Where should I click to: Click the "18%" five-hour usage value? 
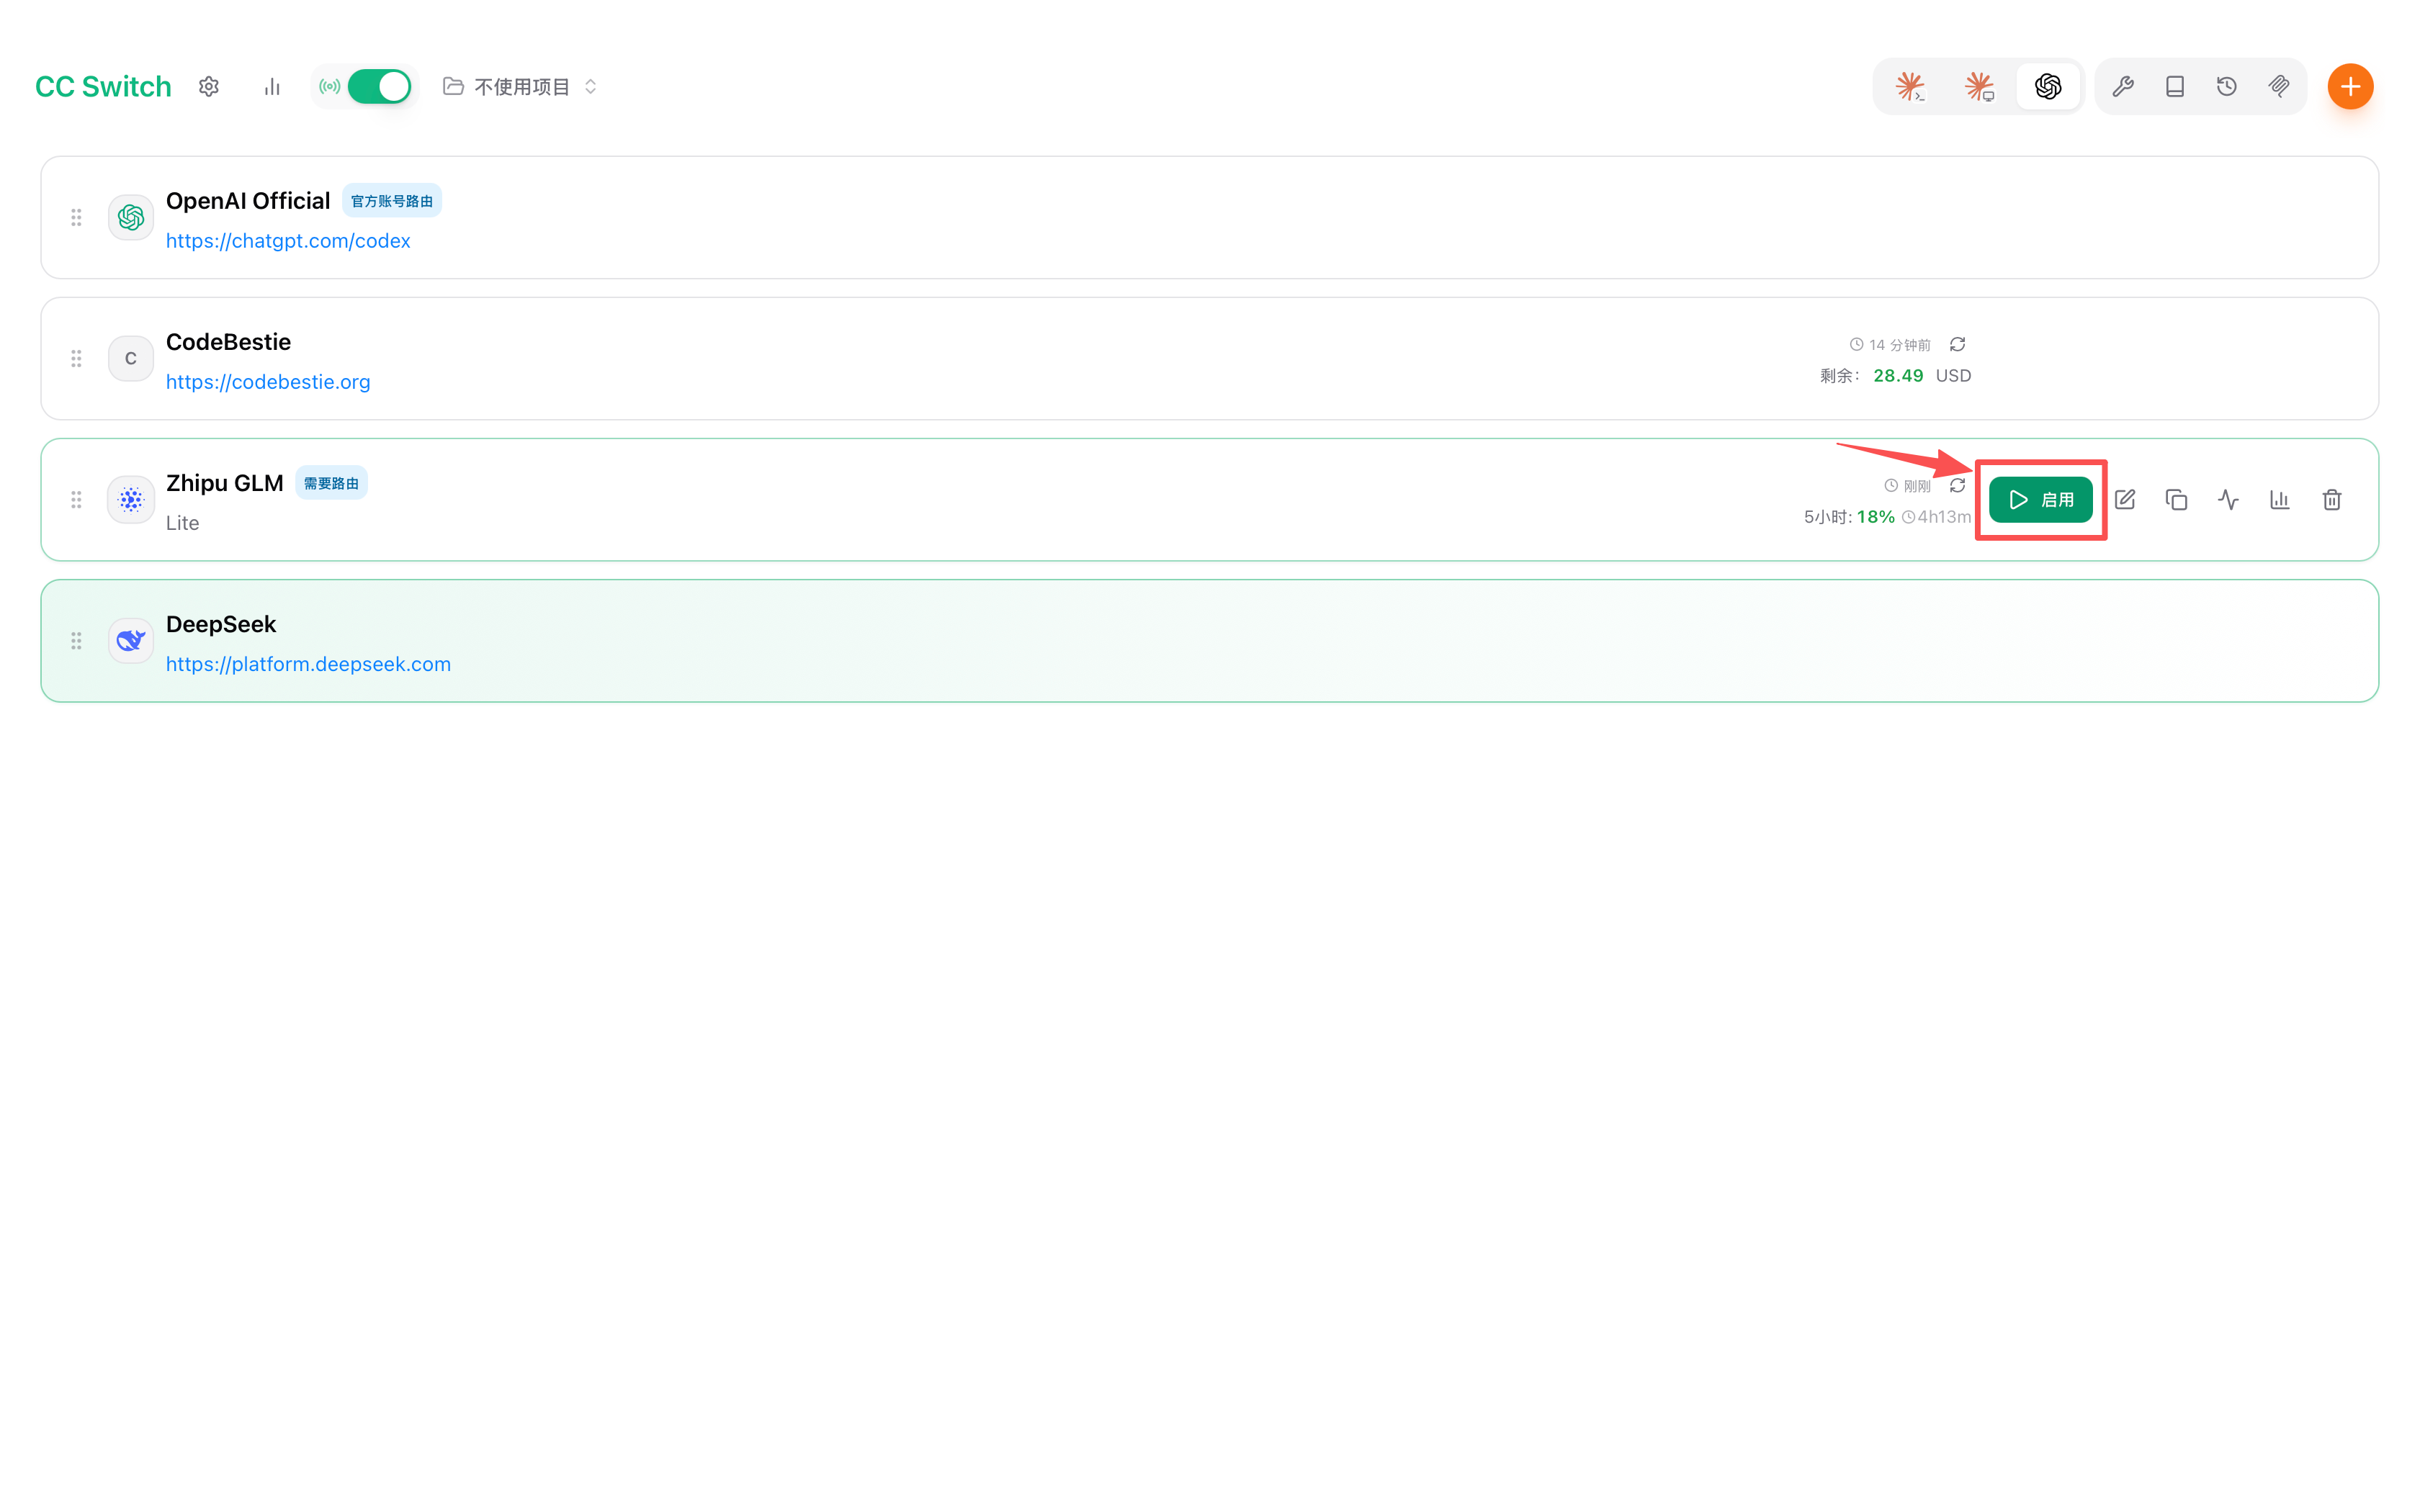point(1876,517)
